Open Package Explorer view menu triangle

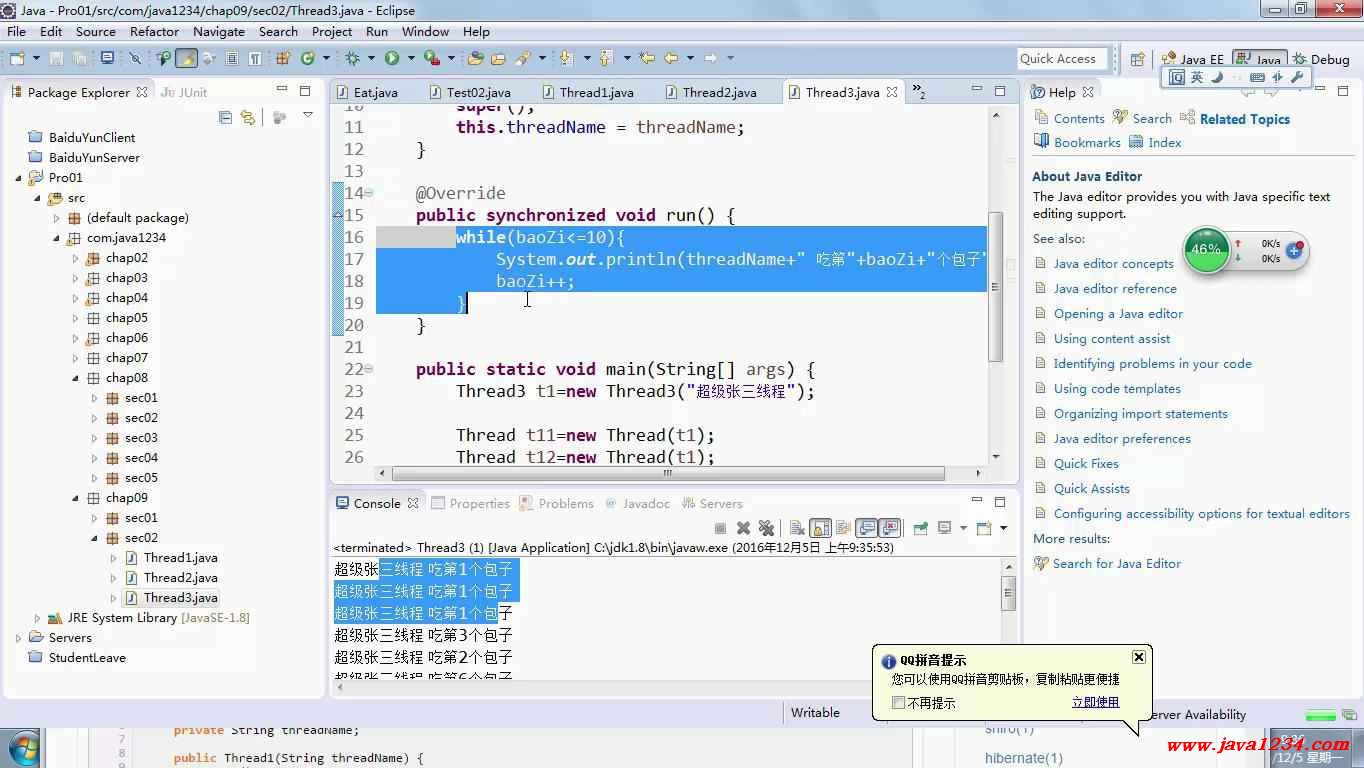[x=307, y=116]
